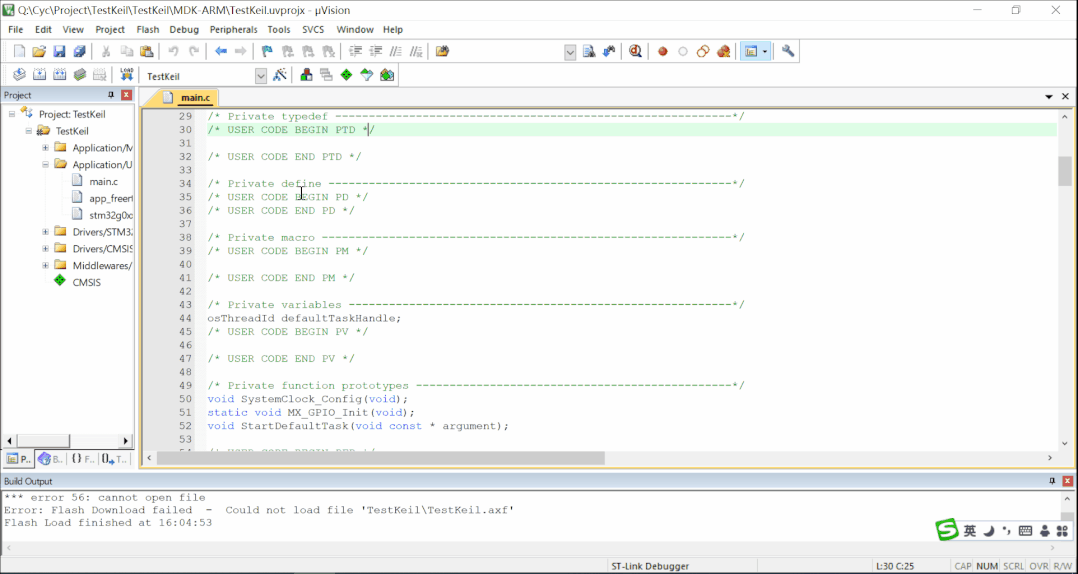The height and width of the screenshot is (574, 1078).
Task: Collapse the Application/U folder
Action: (x=45, y=164)
